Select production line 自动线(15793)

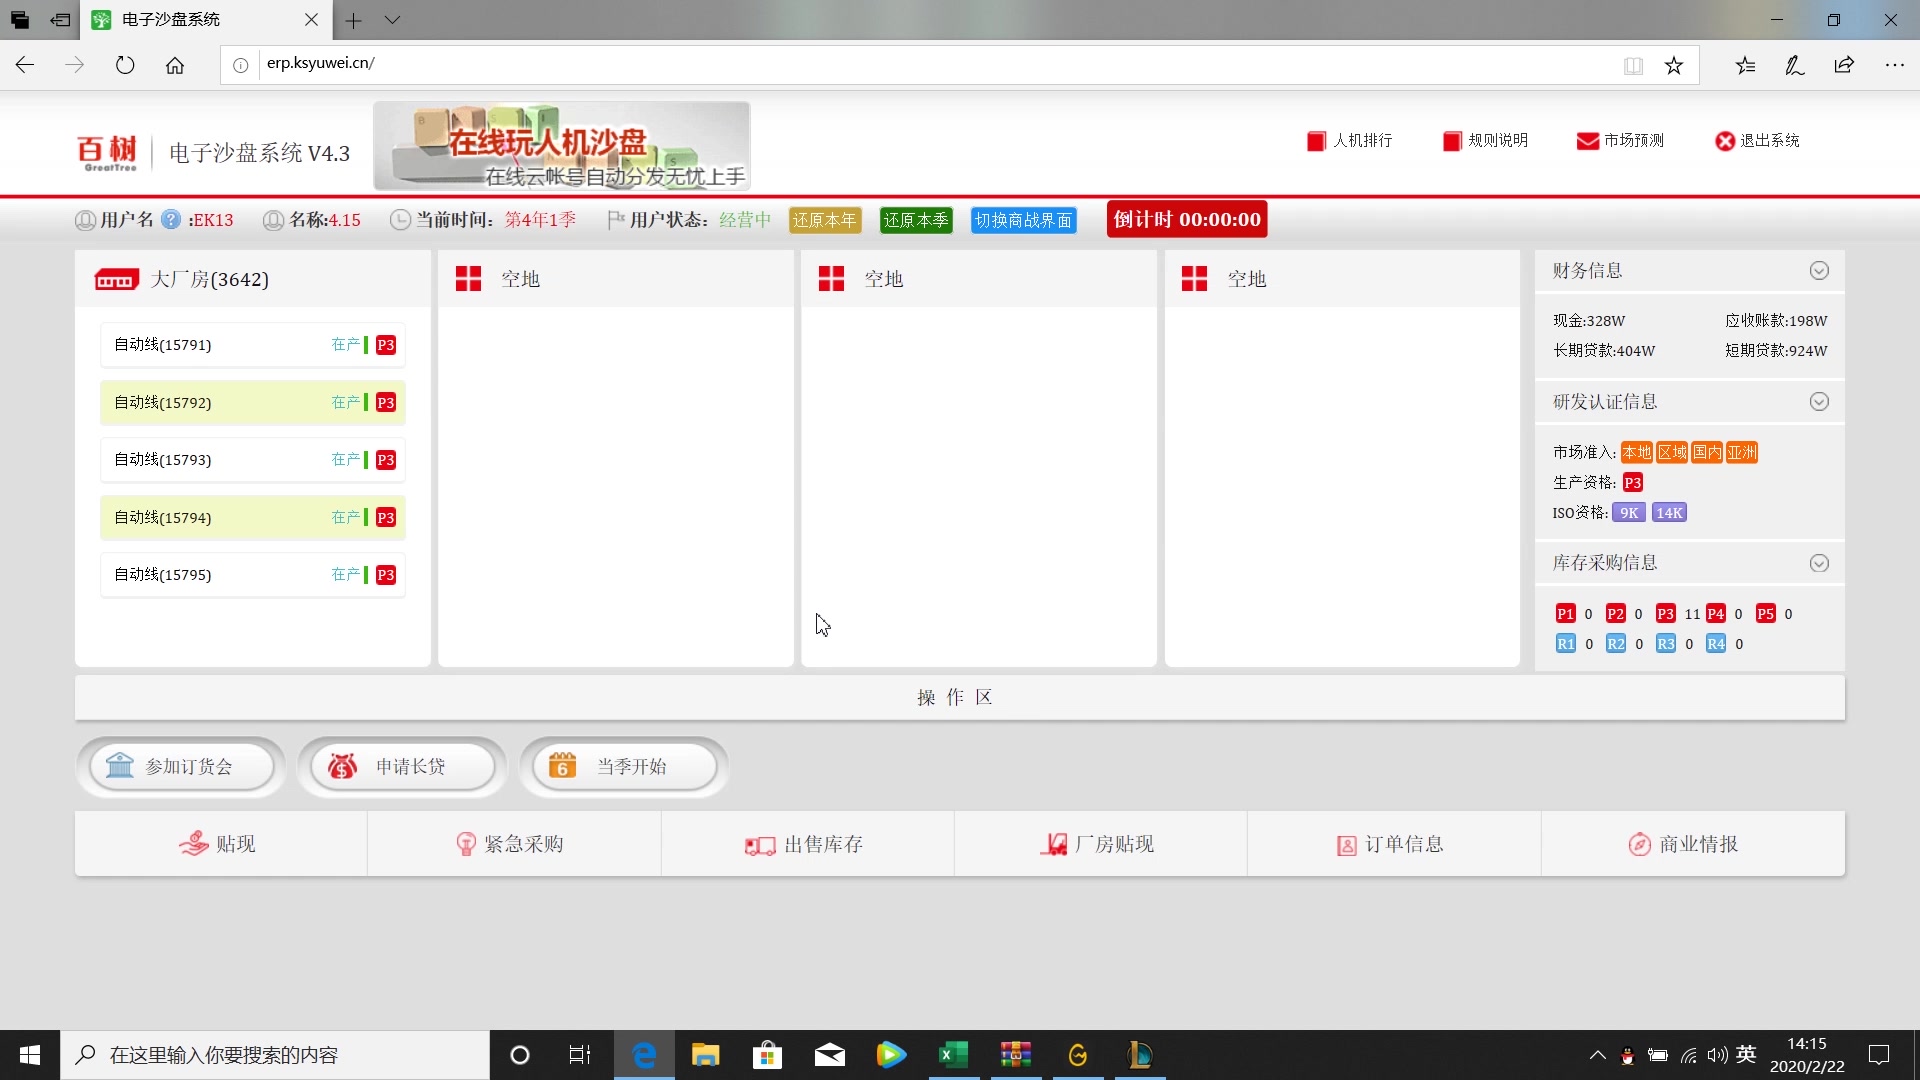click(253, 460)
